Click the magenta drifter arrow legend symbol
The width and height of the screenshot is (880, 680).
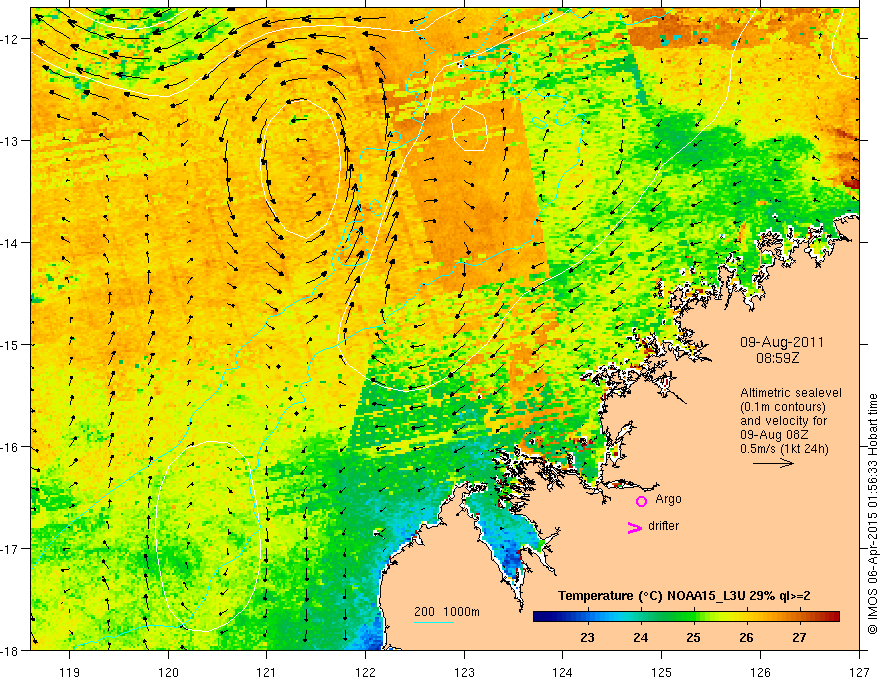[635, 528]
